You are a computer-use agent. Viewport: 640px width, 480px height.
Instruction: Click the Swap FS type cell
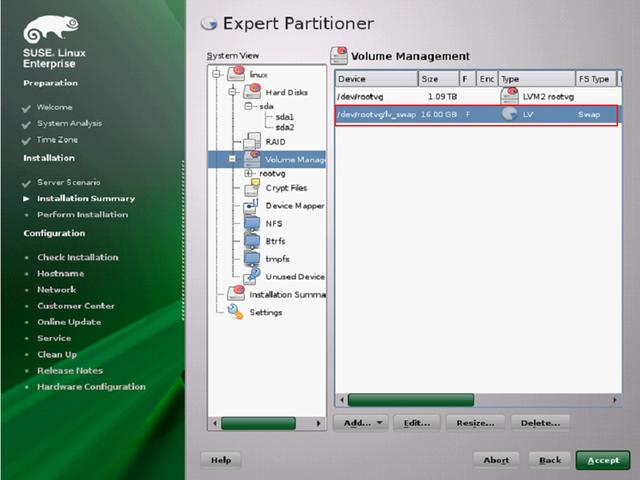[589, 115]
